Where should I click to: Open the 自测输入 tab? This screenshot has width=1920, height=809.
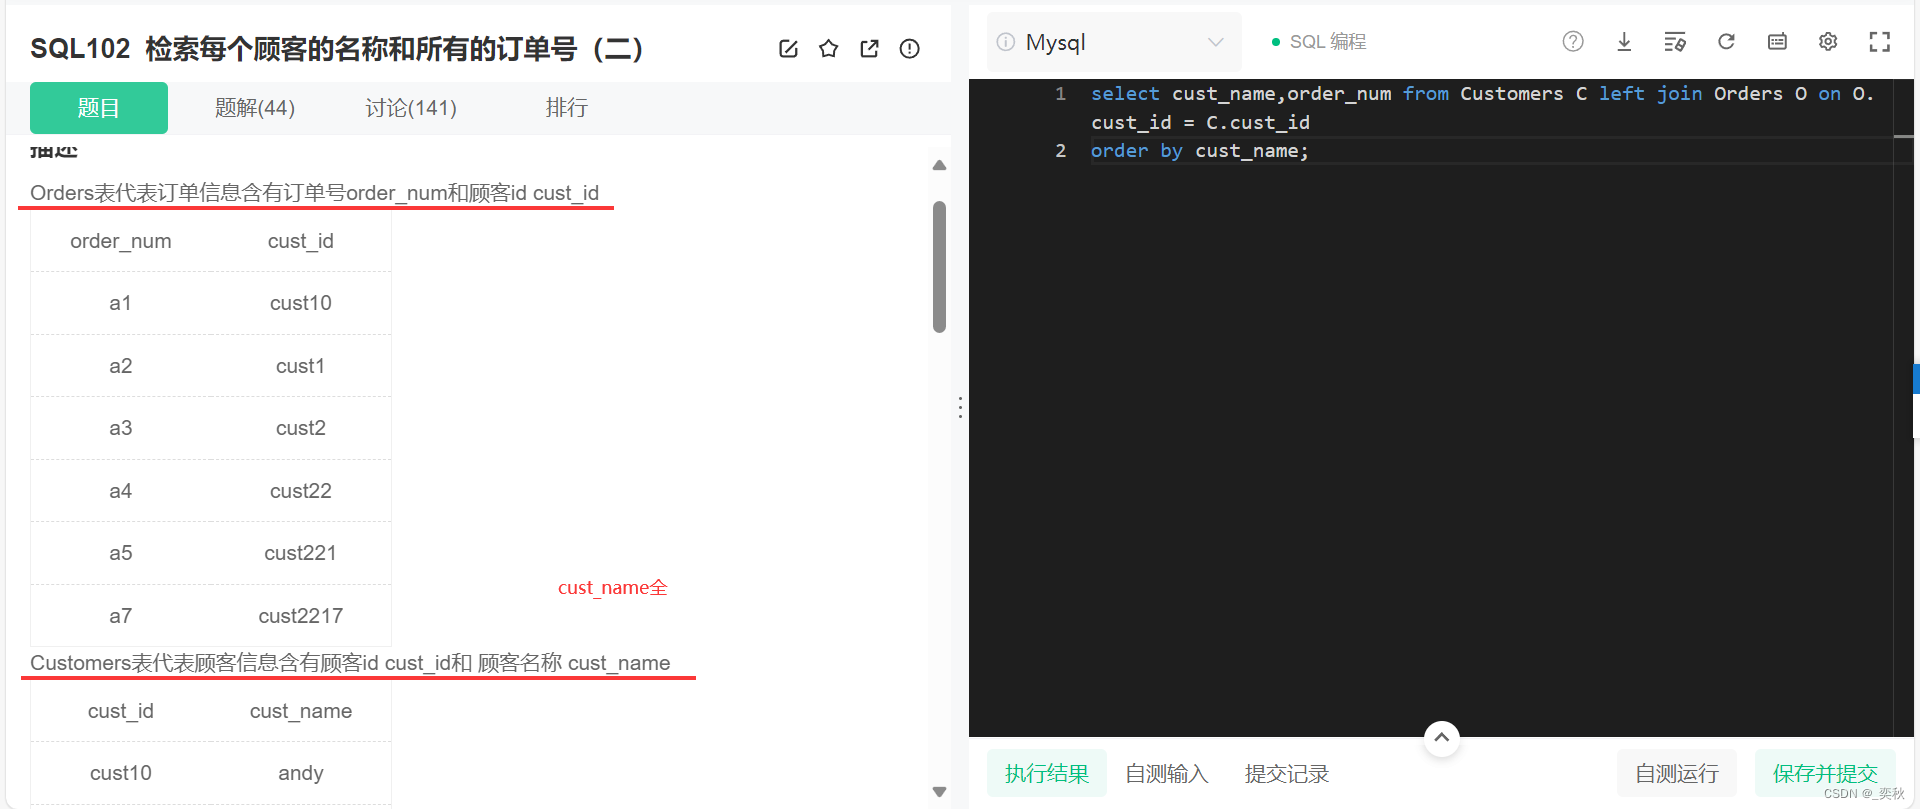1167,773
